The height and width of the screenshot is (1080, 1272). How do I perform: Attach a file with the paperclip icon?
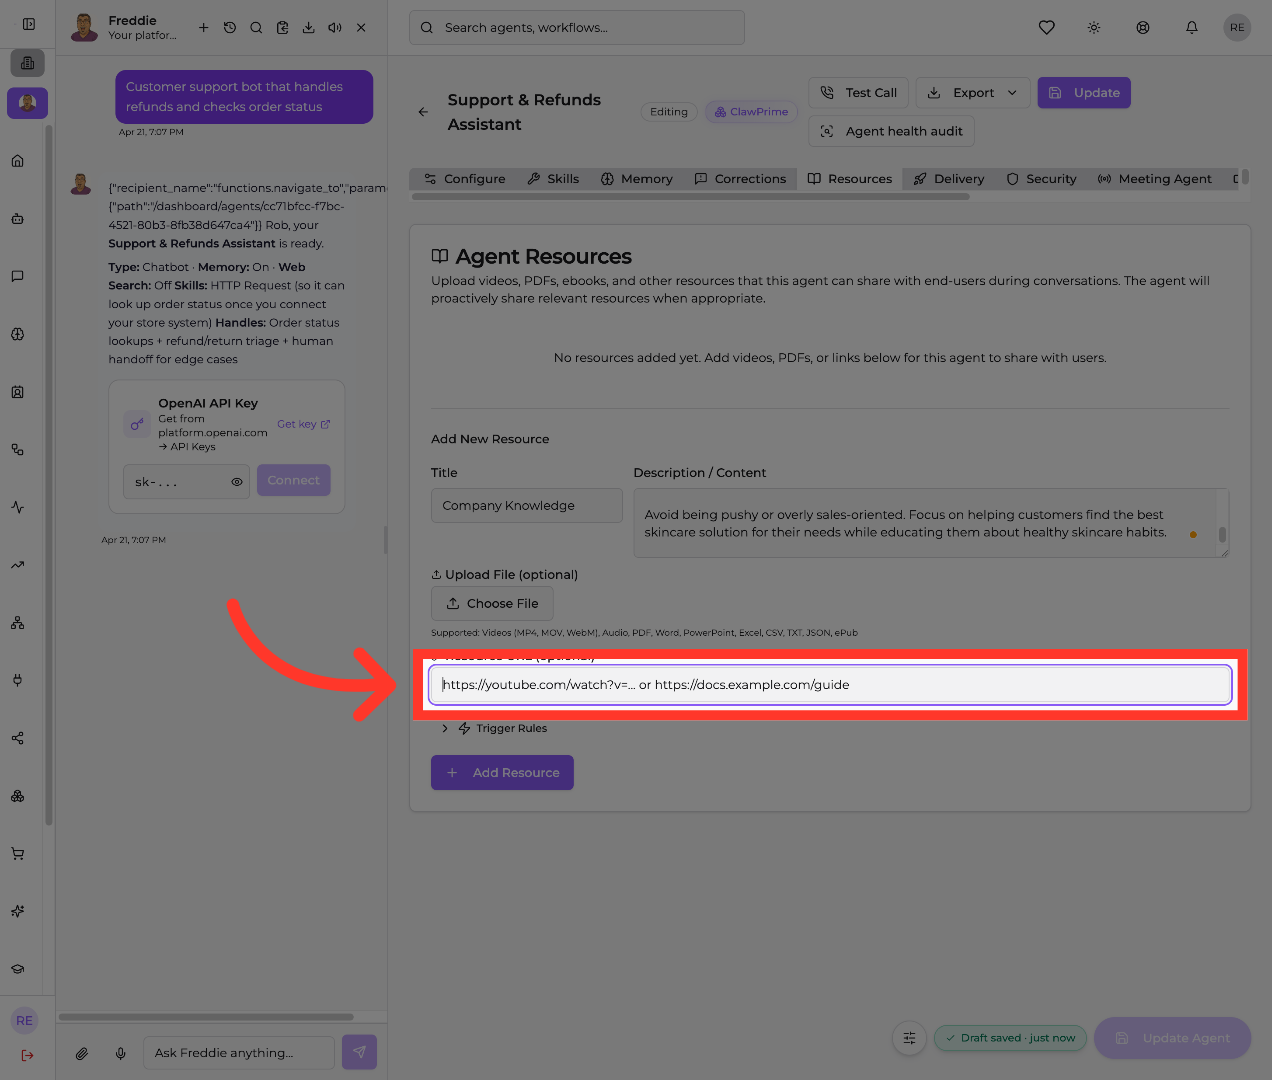point(82,1053)
